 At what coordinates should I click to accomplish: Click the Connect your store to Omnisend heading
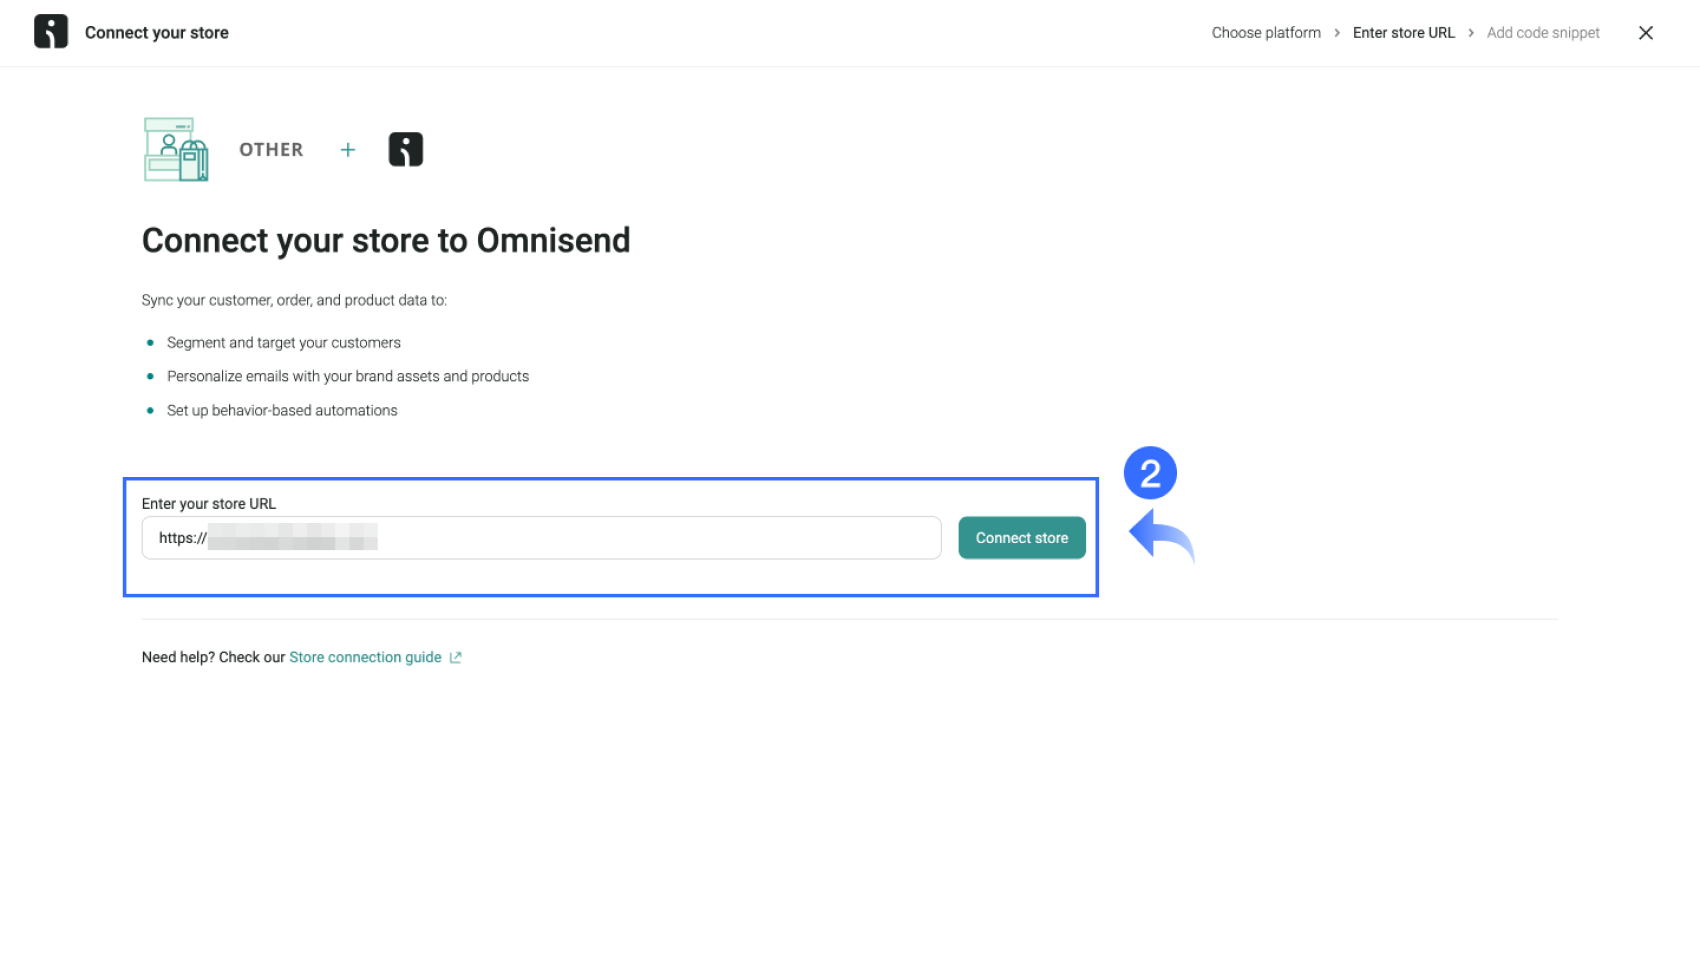386,240
